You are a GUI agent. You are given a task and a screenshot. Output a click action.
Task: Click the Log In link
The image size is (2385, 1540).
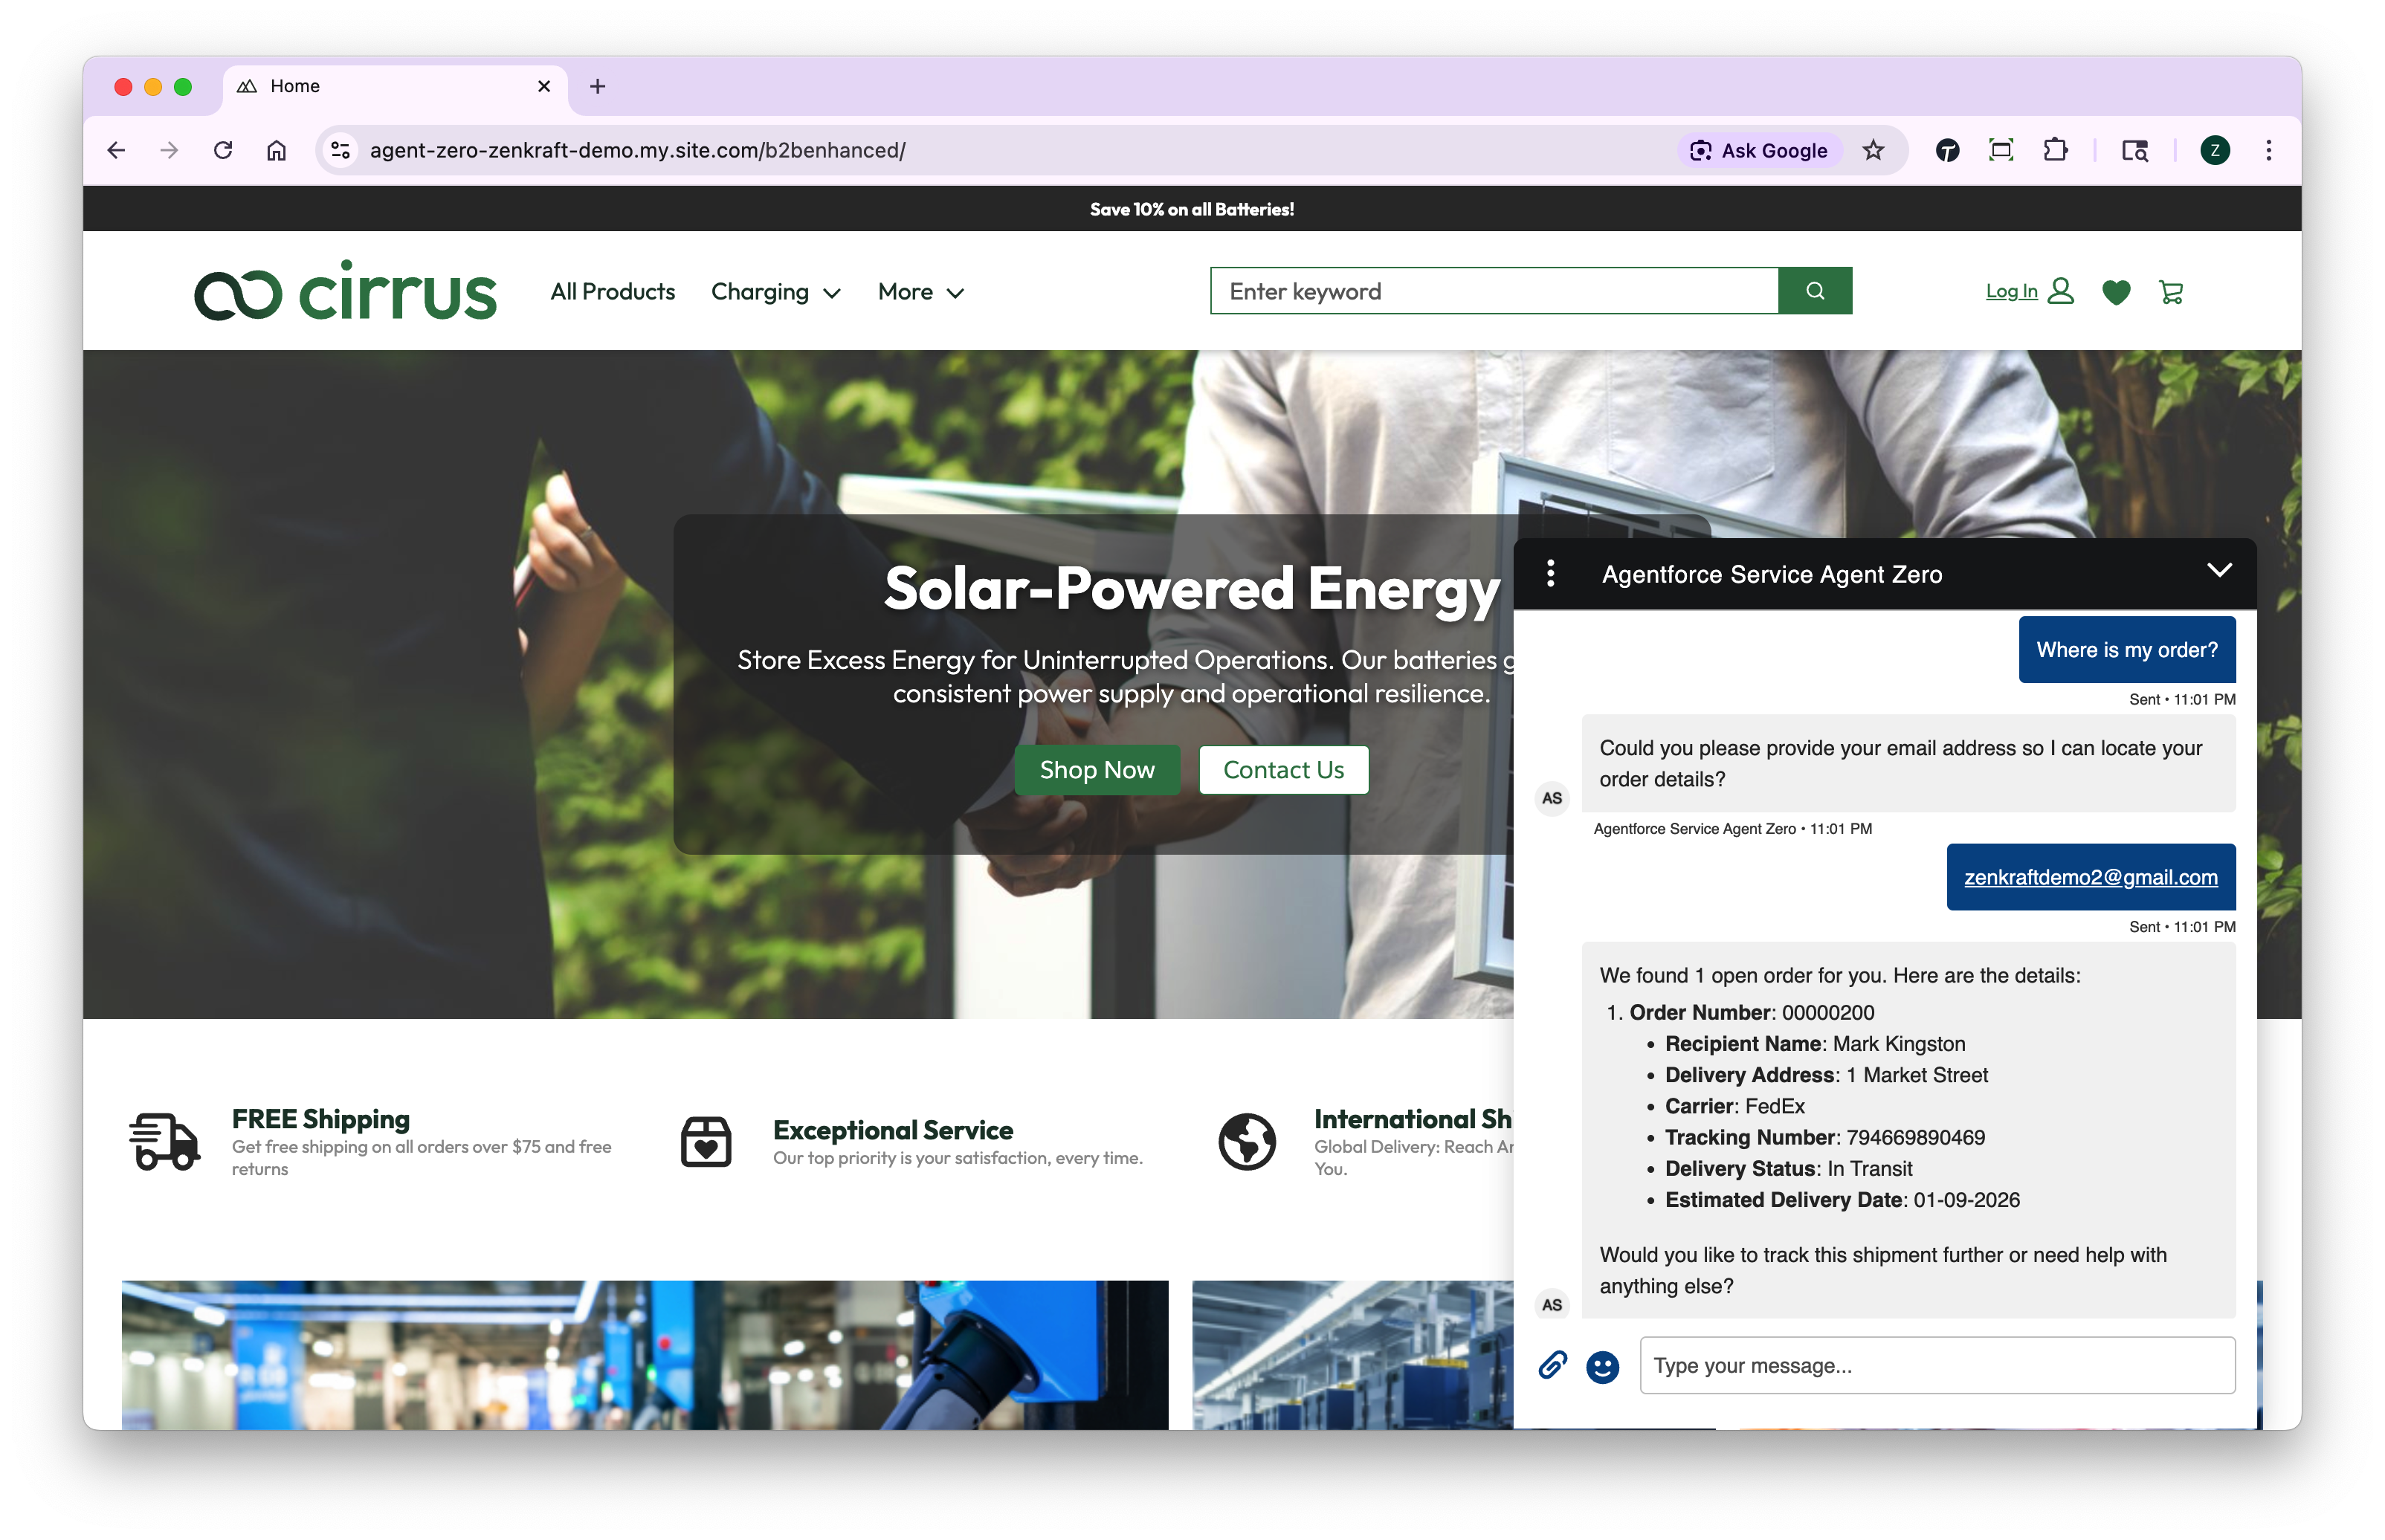2012,291
